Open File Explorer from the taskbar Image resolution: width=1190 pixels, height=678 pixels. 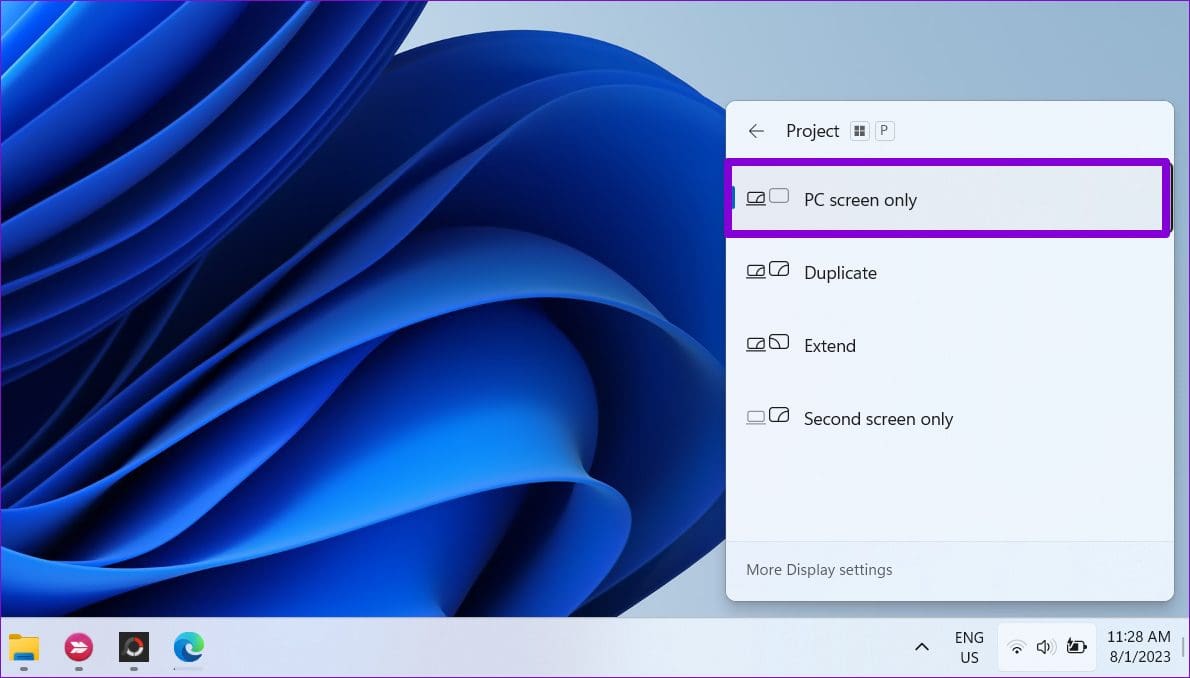click(24, 650)
